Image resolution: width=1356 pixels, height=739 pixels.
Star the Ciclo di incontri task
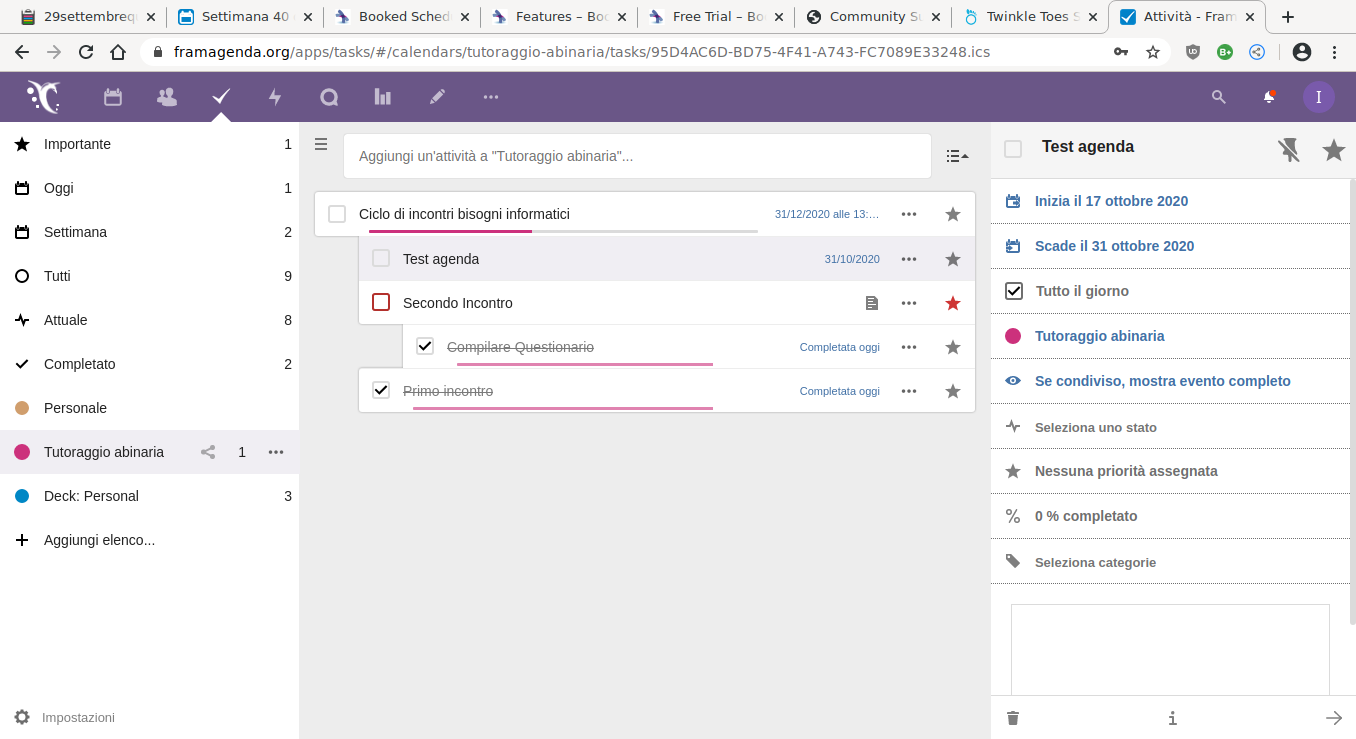(953, 214)
